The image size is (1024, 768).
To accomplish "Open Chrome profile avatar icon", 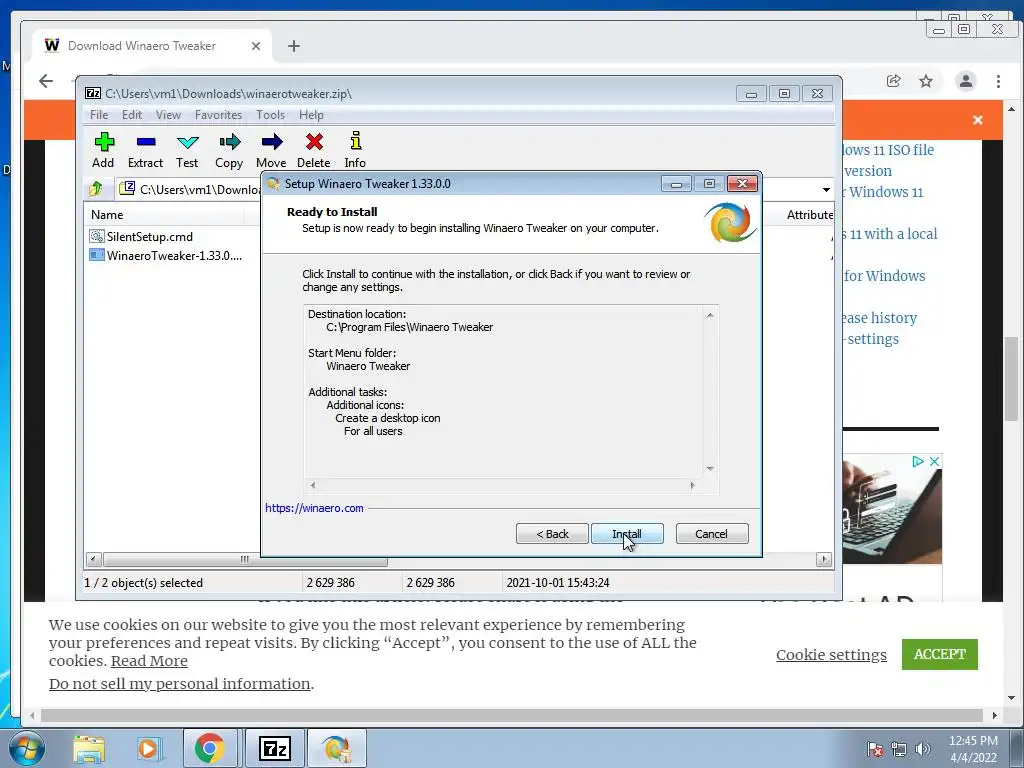I will coord(965,81).
